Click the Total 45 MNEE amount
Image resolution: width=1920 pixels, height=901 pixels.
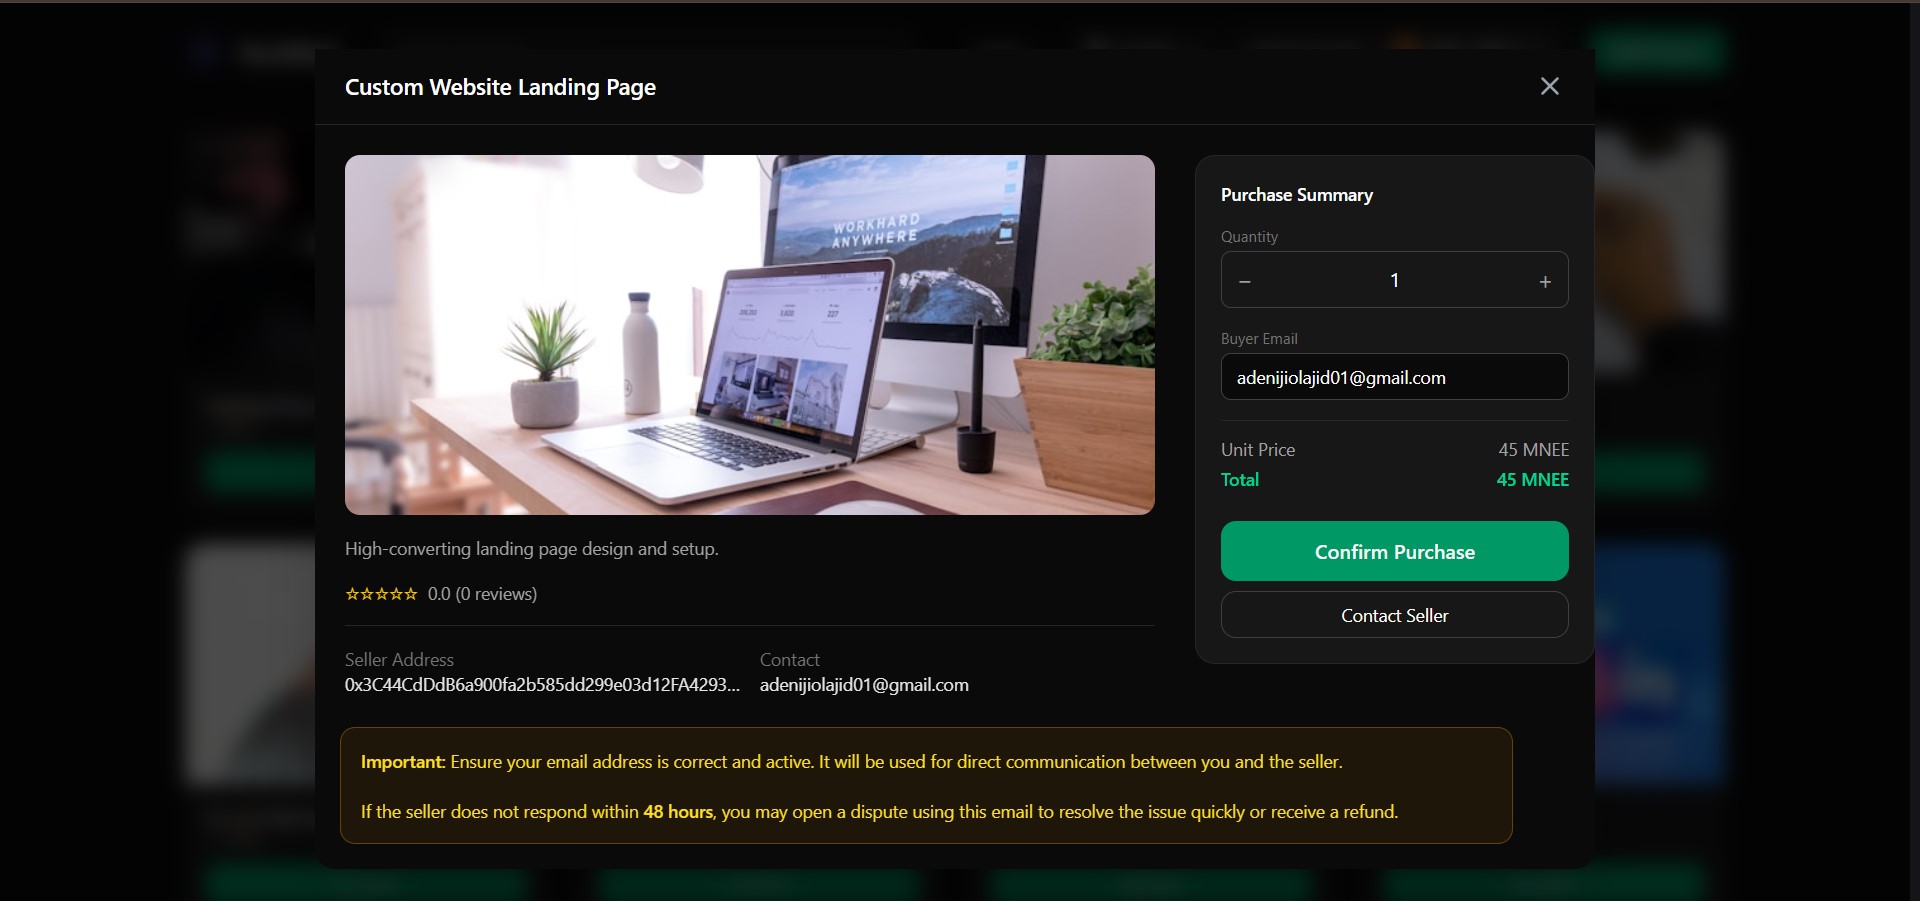pos(1532,480)
